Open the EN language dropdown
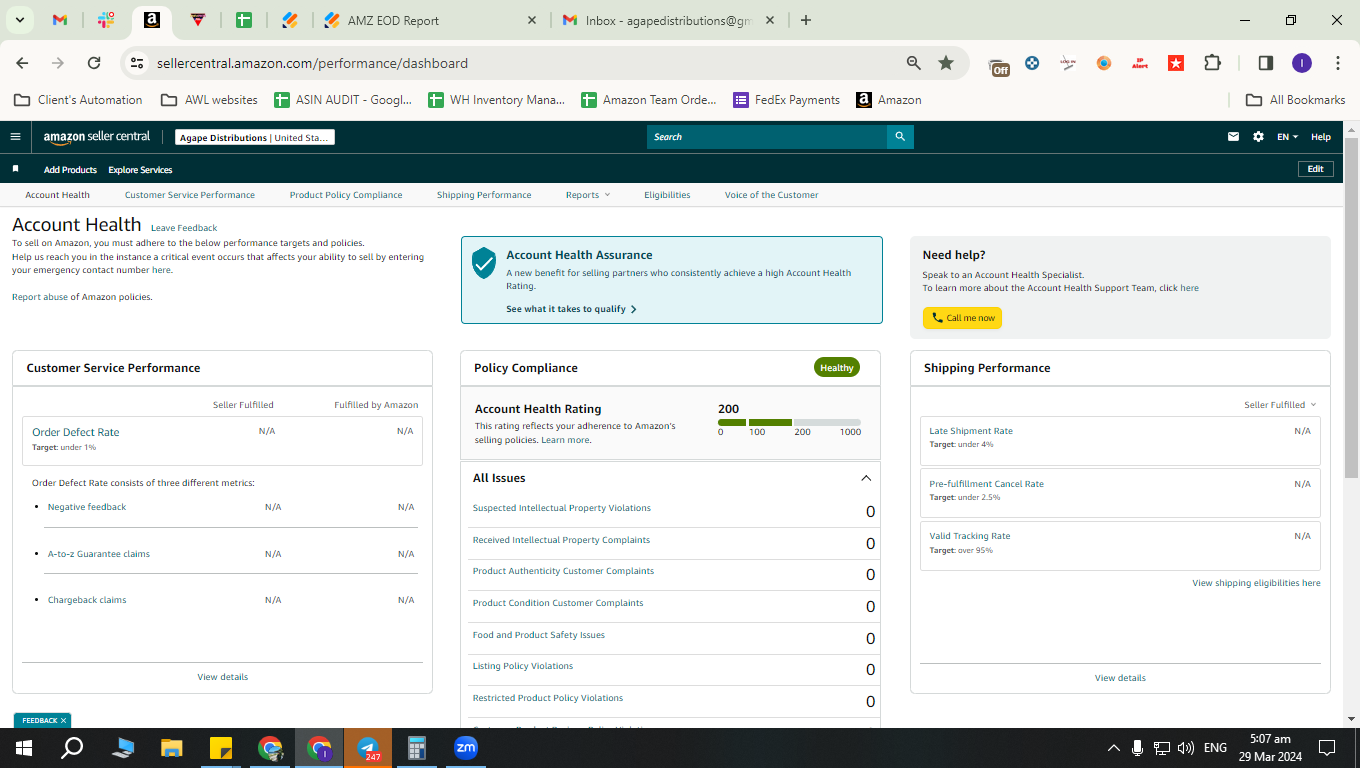 click(x=1288, y=137)
